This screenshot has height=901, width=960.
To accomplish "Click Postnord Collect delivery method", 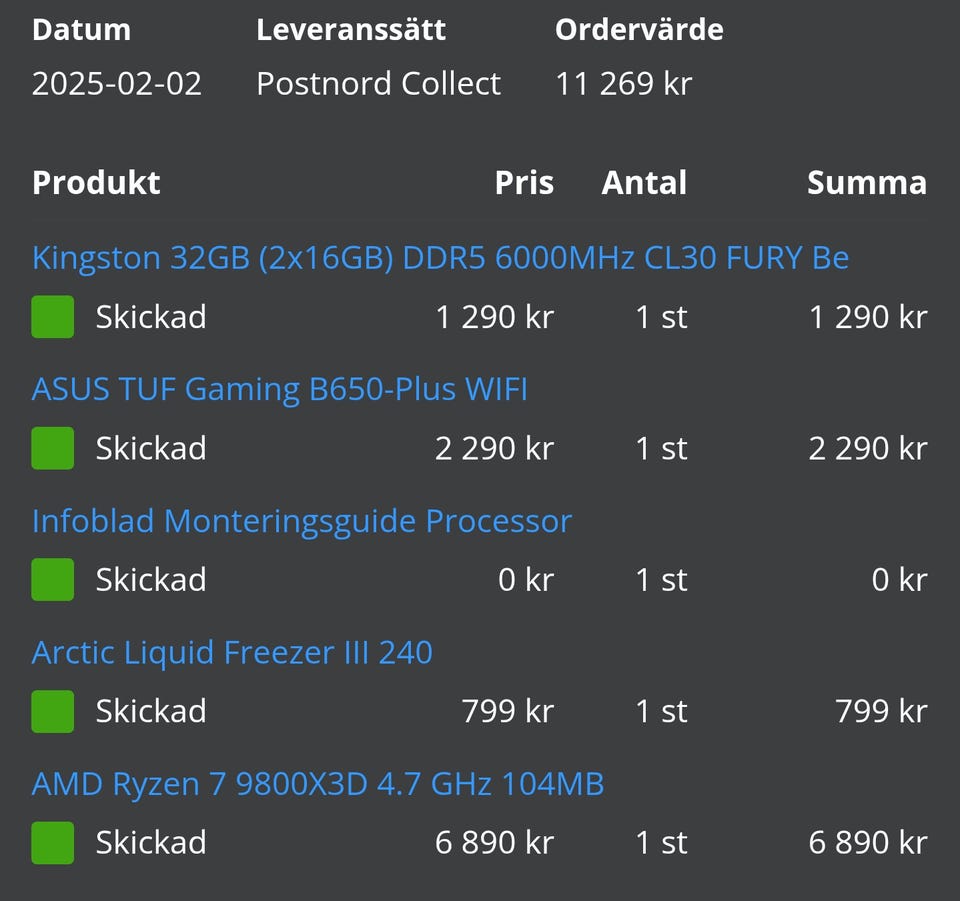I will pyautogui.click(x=378, y=84).
